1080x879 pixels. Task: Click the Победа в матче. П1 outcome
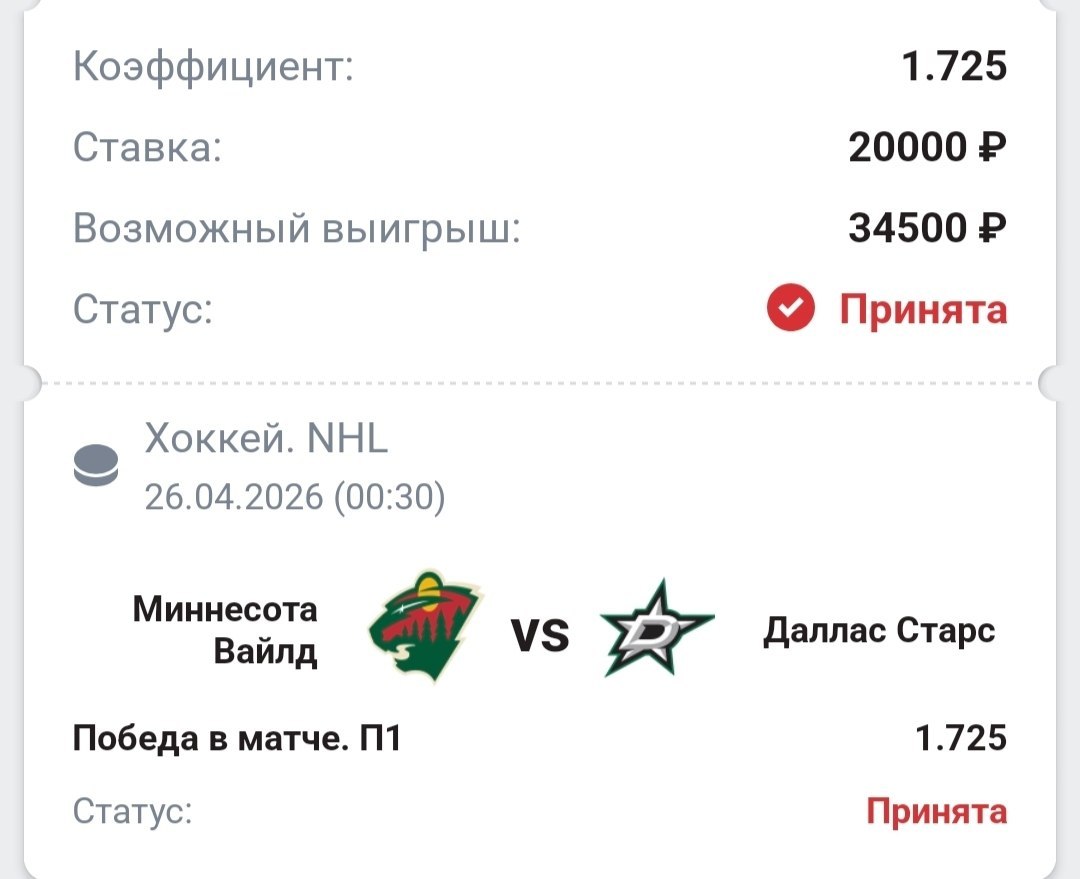click(237, 740)
